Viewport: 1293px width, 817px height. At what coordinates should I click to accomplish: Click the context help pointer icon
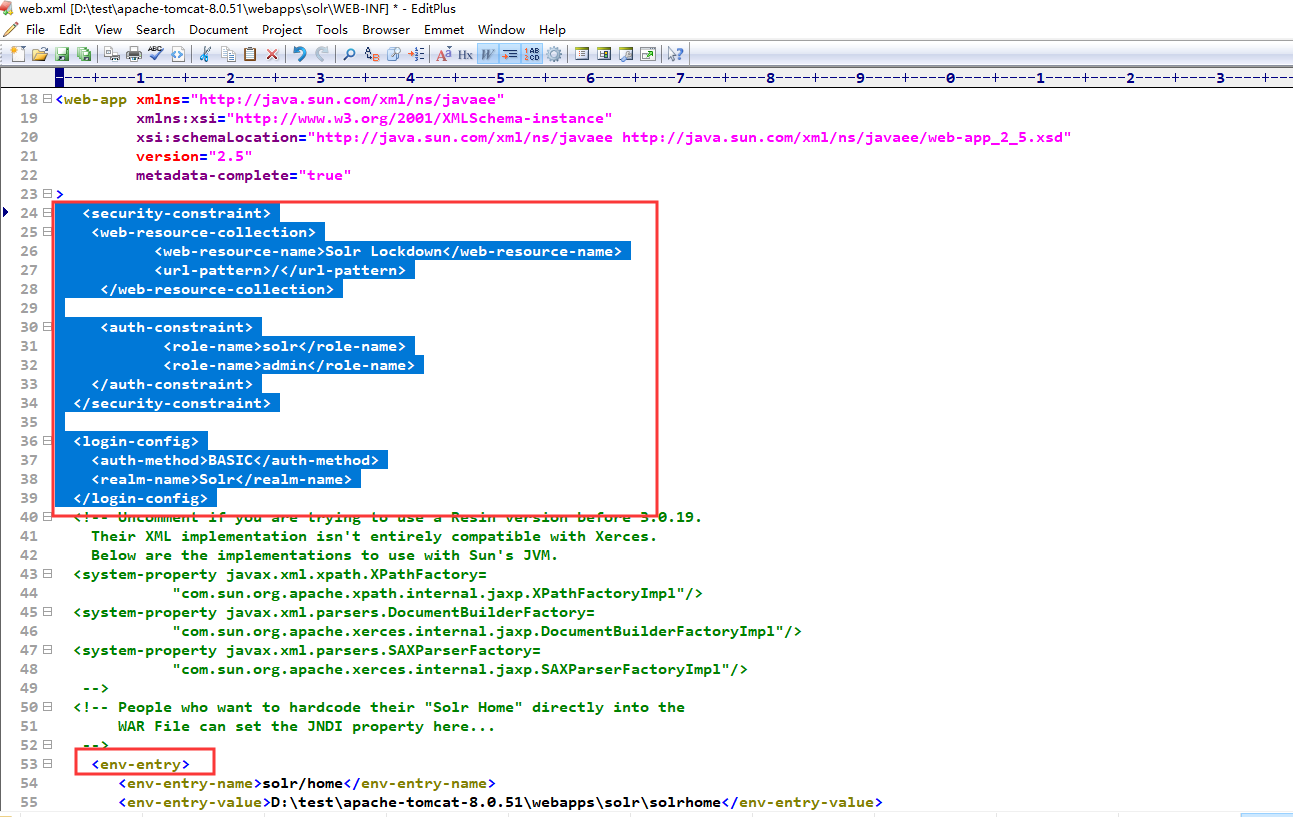[674, 54]
